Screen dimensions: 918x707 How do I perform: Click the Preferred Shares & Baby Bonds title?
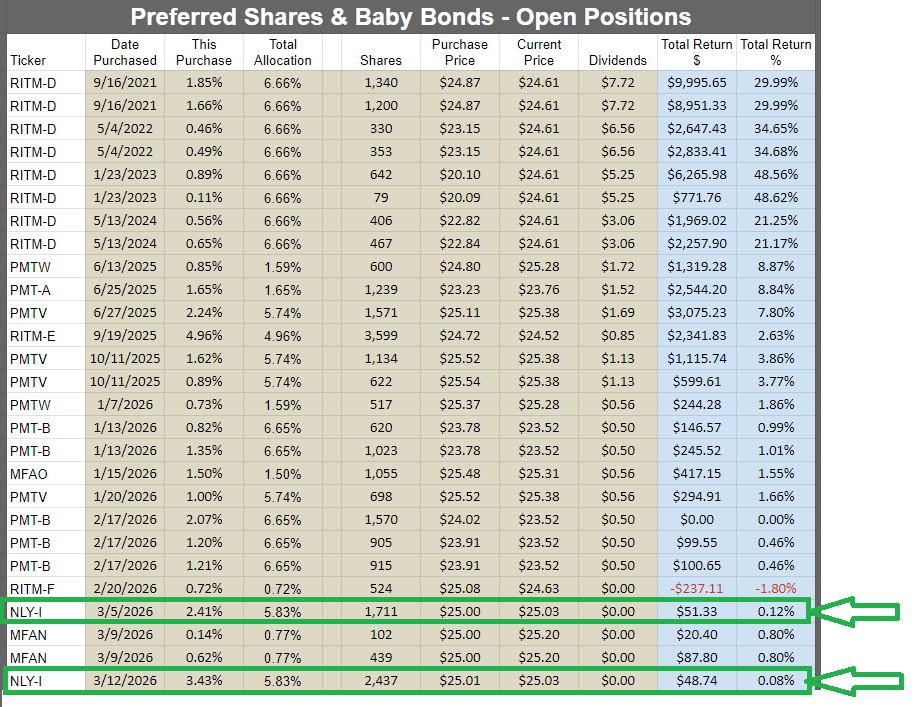click(412, 17)
